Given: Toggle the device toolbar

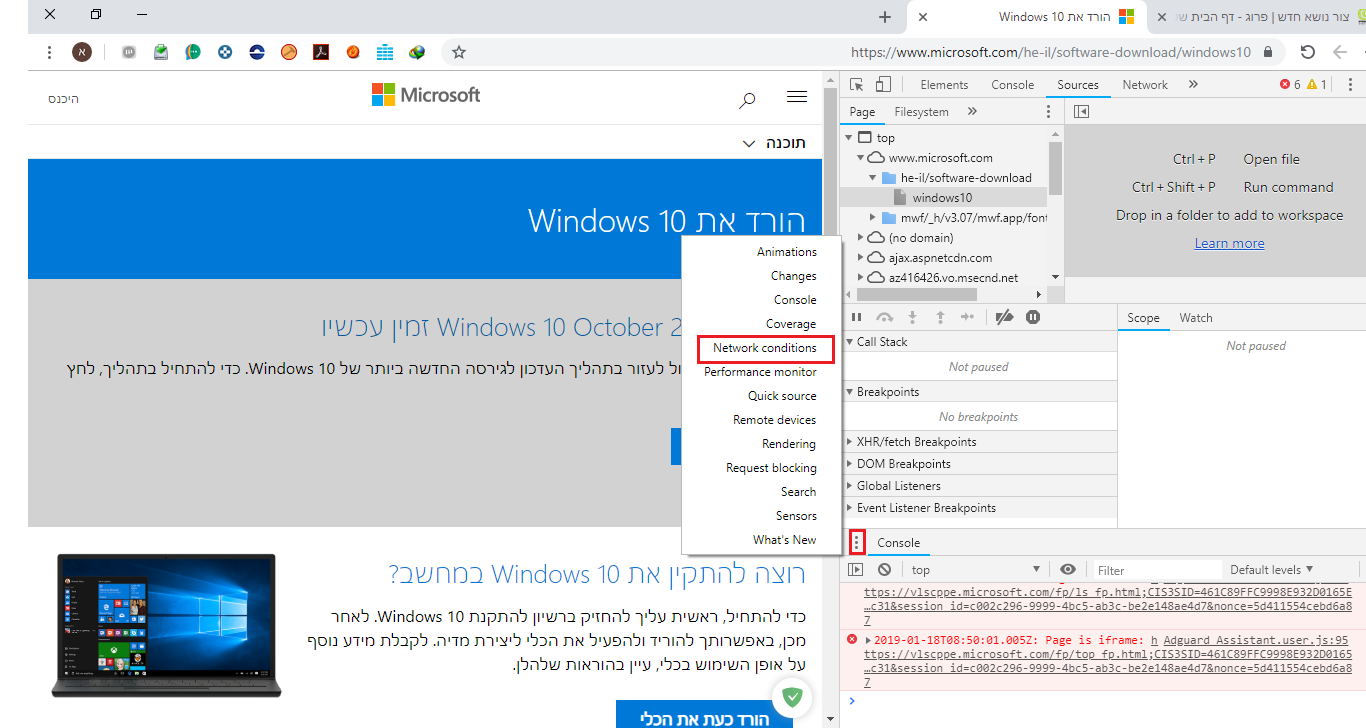Looking at the screenshot, I should [883, 85].
